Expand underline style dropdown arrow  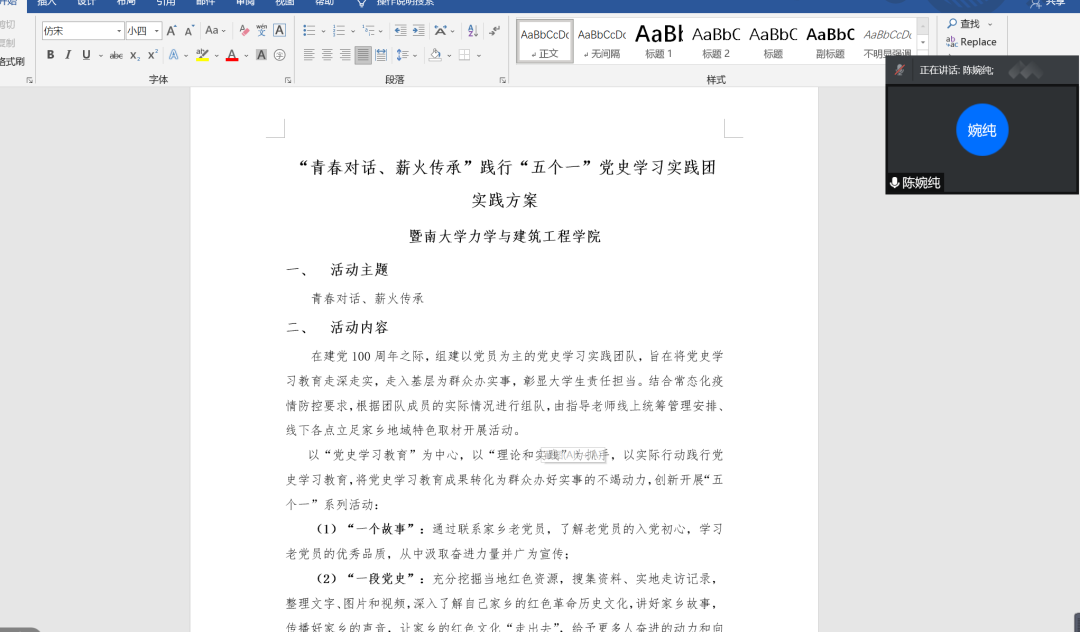[x=101, y=55]
